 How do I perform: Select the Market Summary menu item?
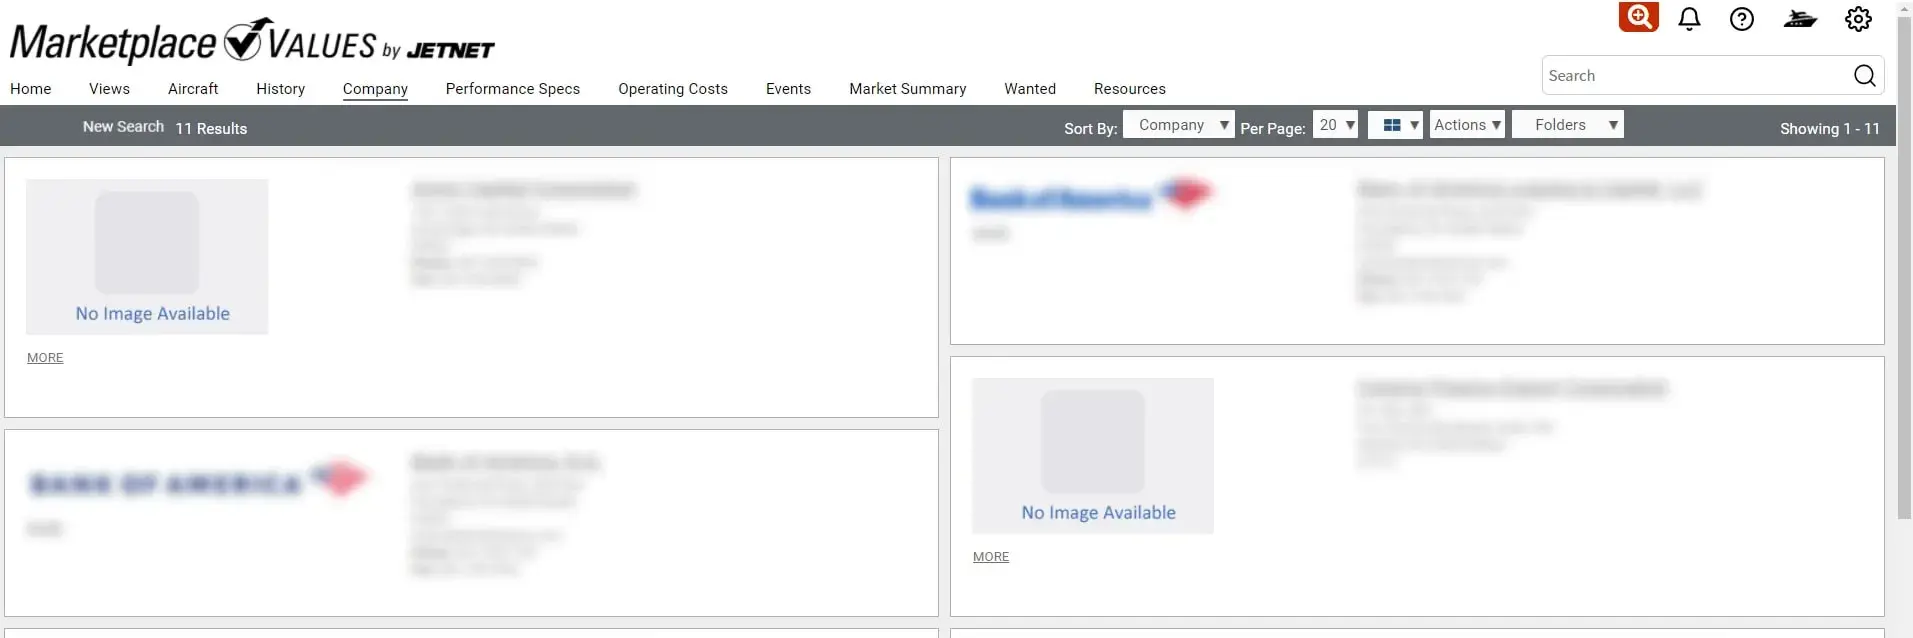click(x=907, y=89)
